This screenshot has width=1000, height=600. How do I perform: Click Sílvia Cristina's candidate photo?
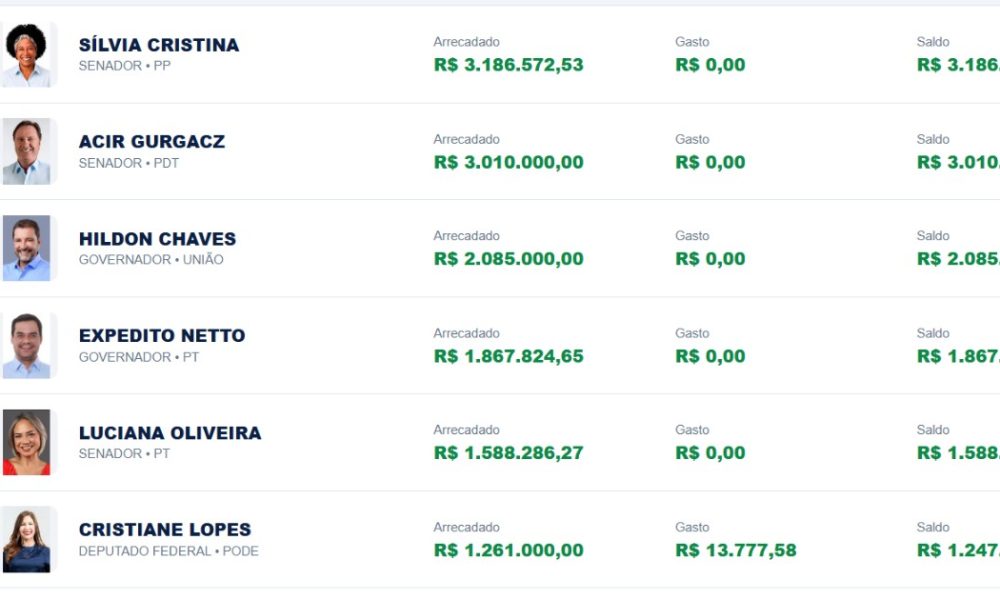(x=27, y=55)
